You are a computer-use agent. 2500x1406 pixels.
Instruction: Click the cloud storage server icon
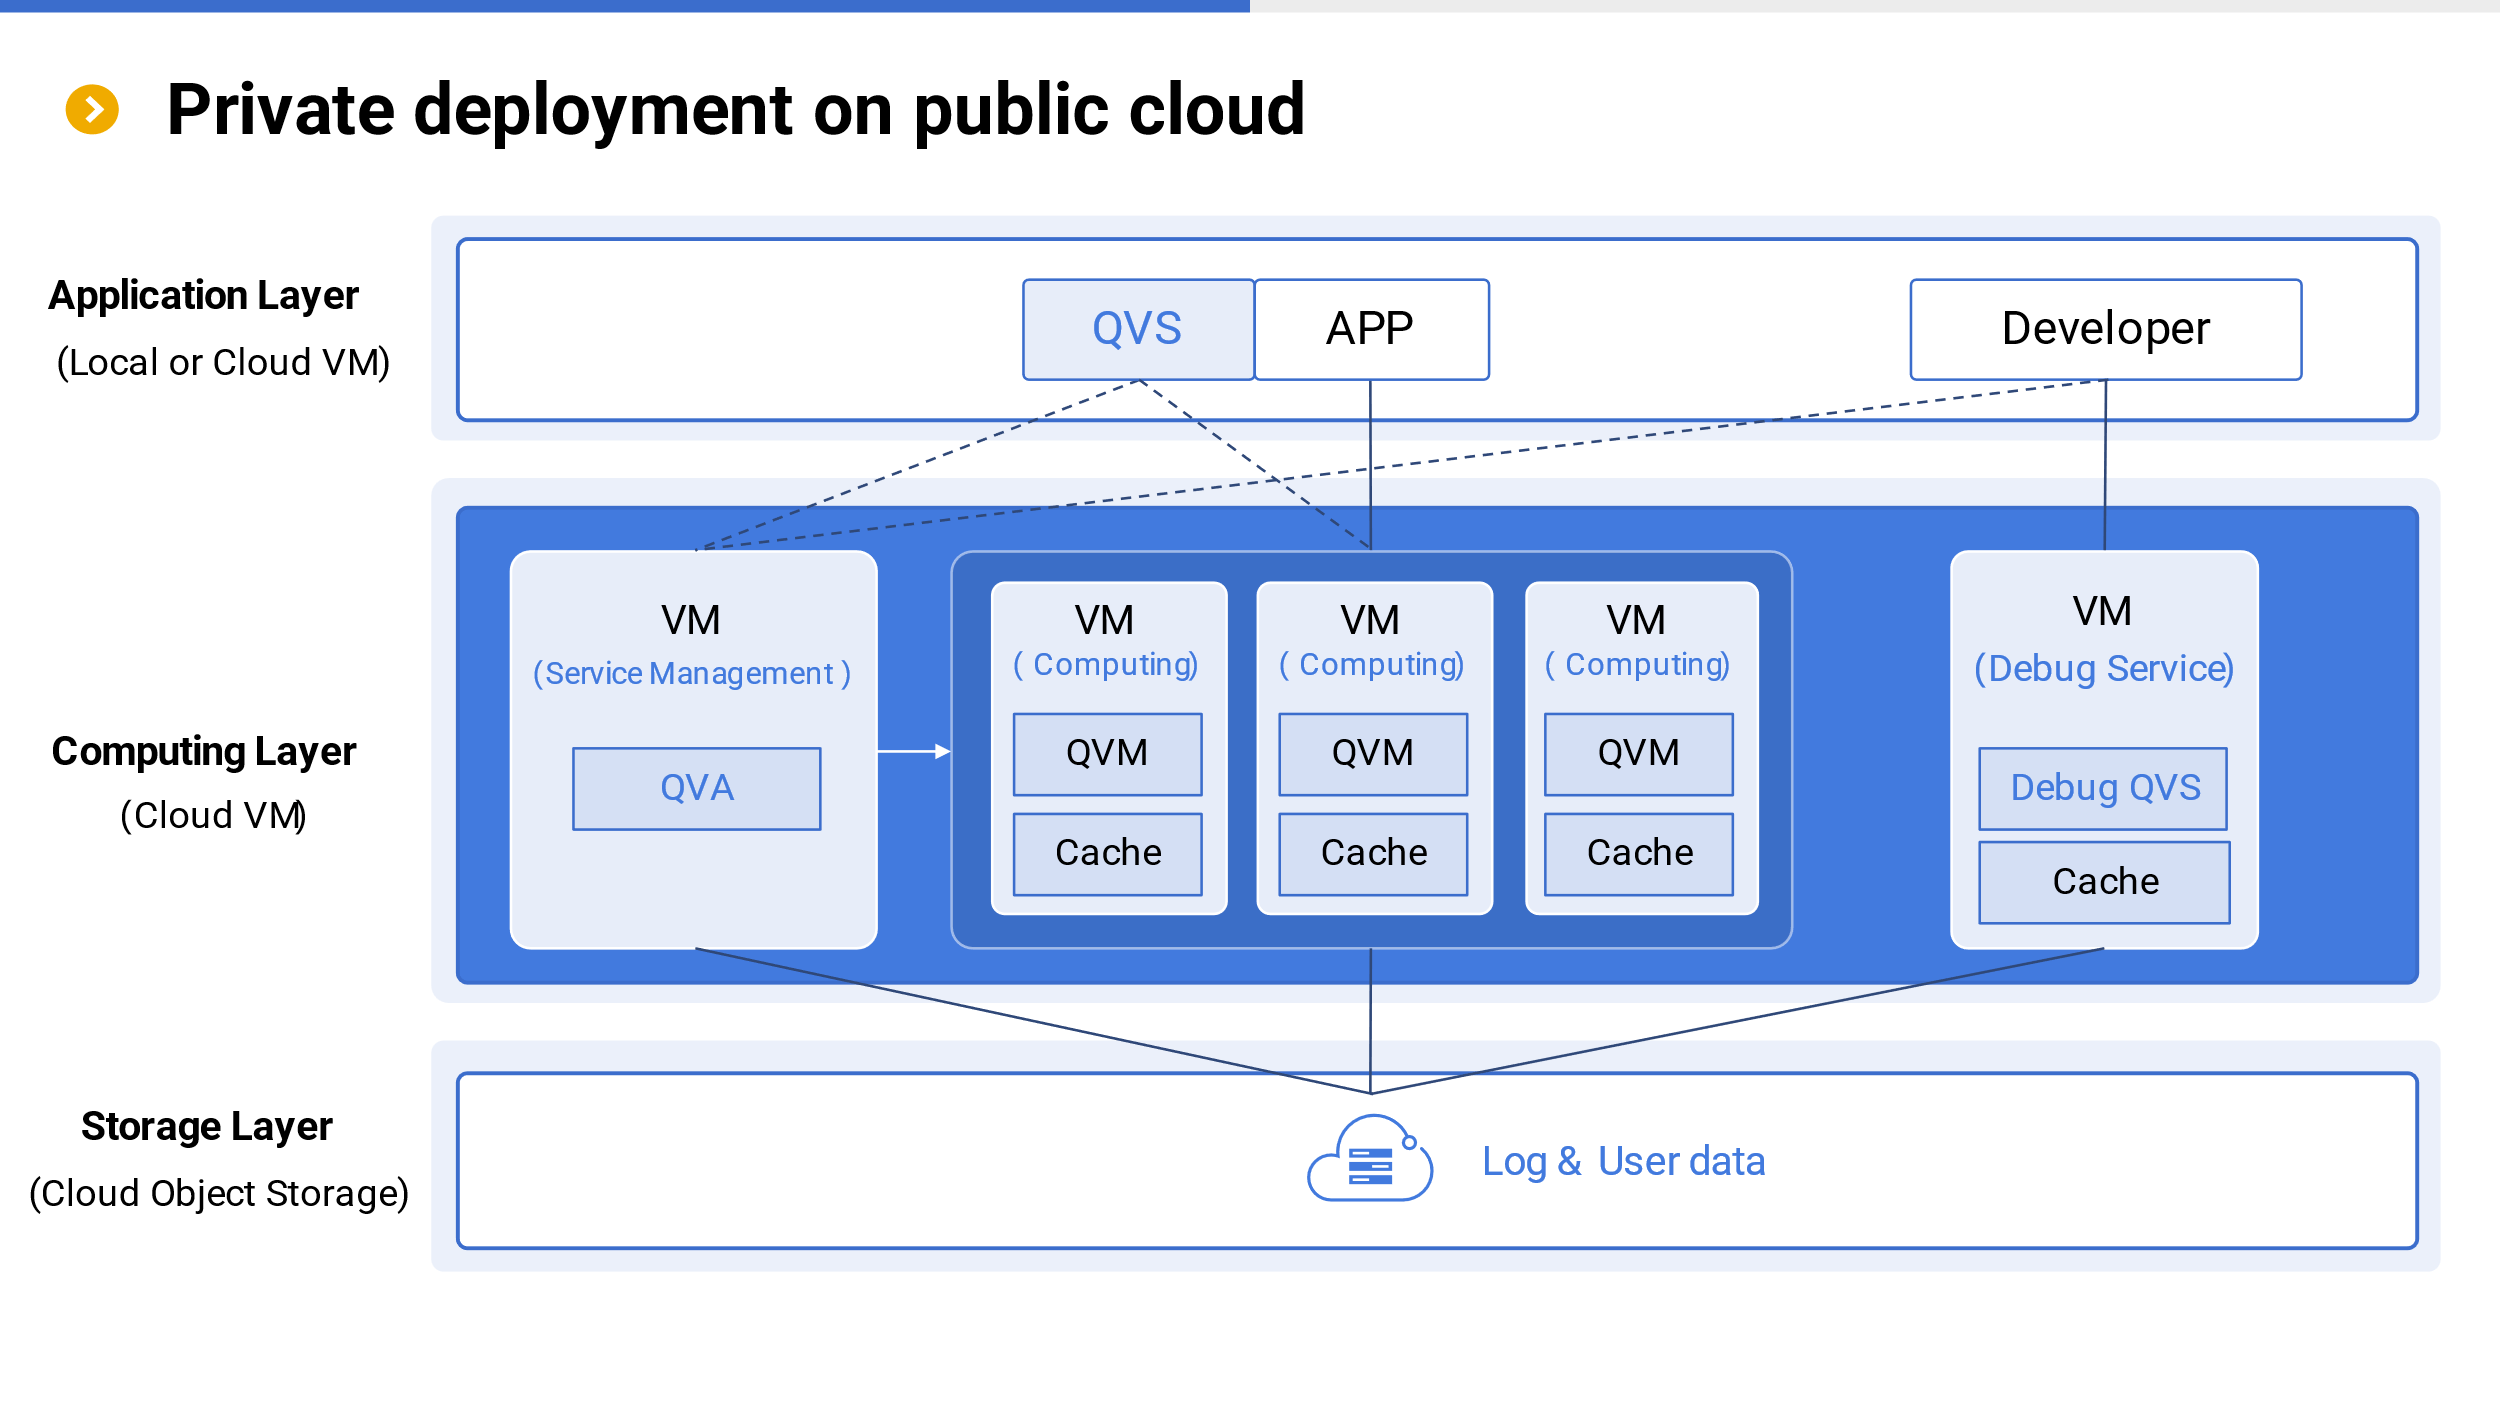pyautogui.click(x=1370, y=1160)
